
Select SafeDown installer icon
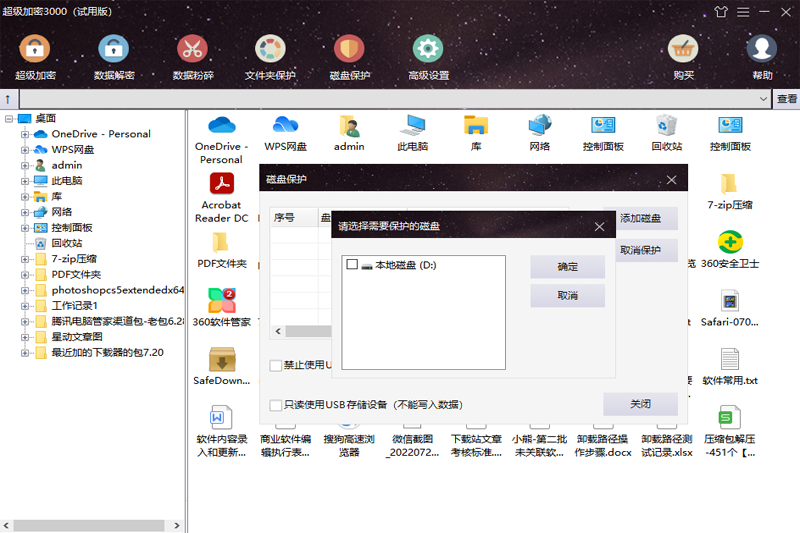(221, 366)
